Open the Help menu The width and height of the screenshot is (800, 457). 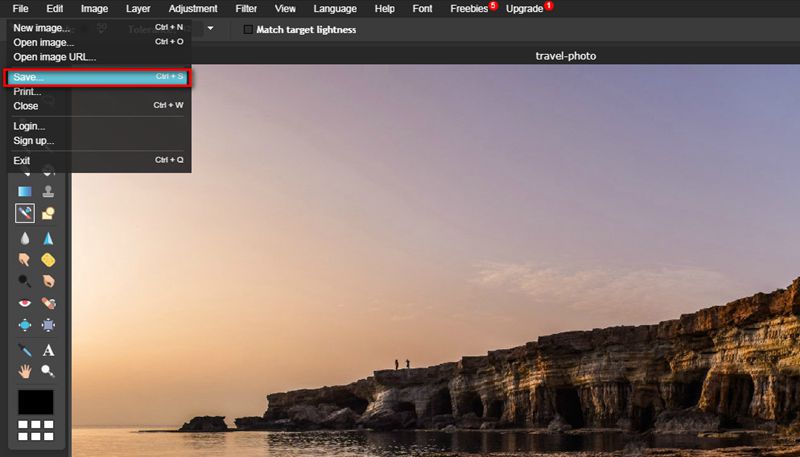(x=384, y=9)
